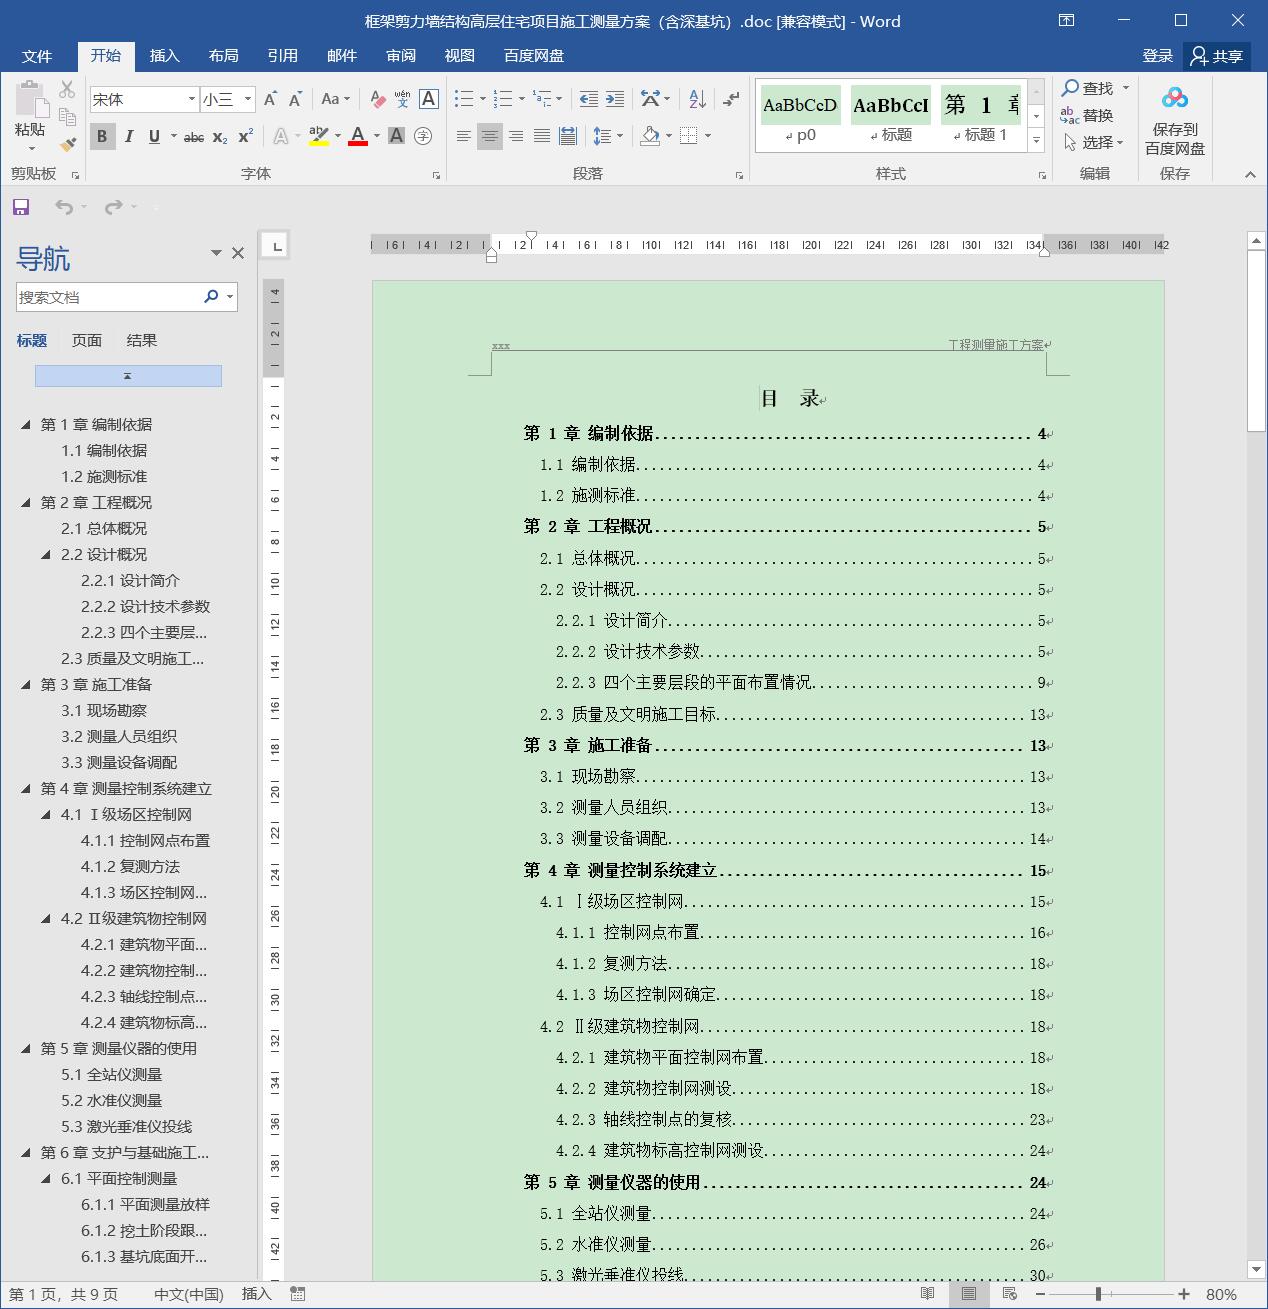Collapse 4.2 Ⅱ级建筑物控制网 node in navigation

[x=46, y=918]
